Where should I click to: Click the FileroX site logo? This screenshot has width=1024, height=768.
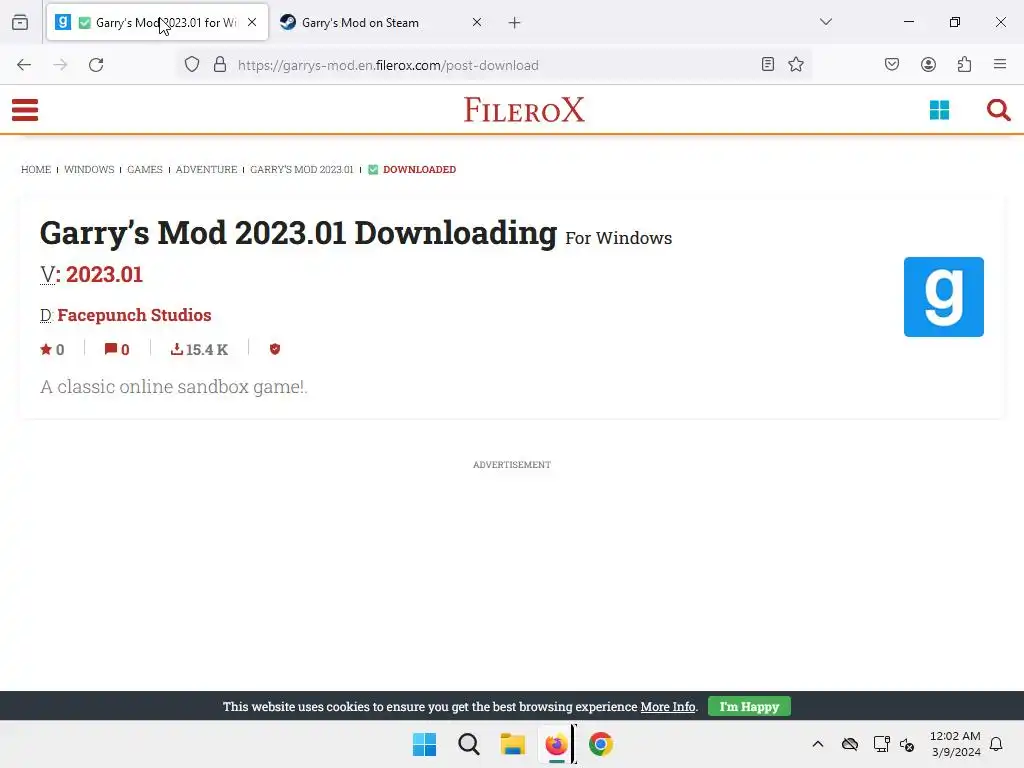524,110
